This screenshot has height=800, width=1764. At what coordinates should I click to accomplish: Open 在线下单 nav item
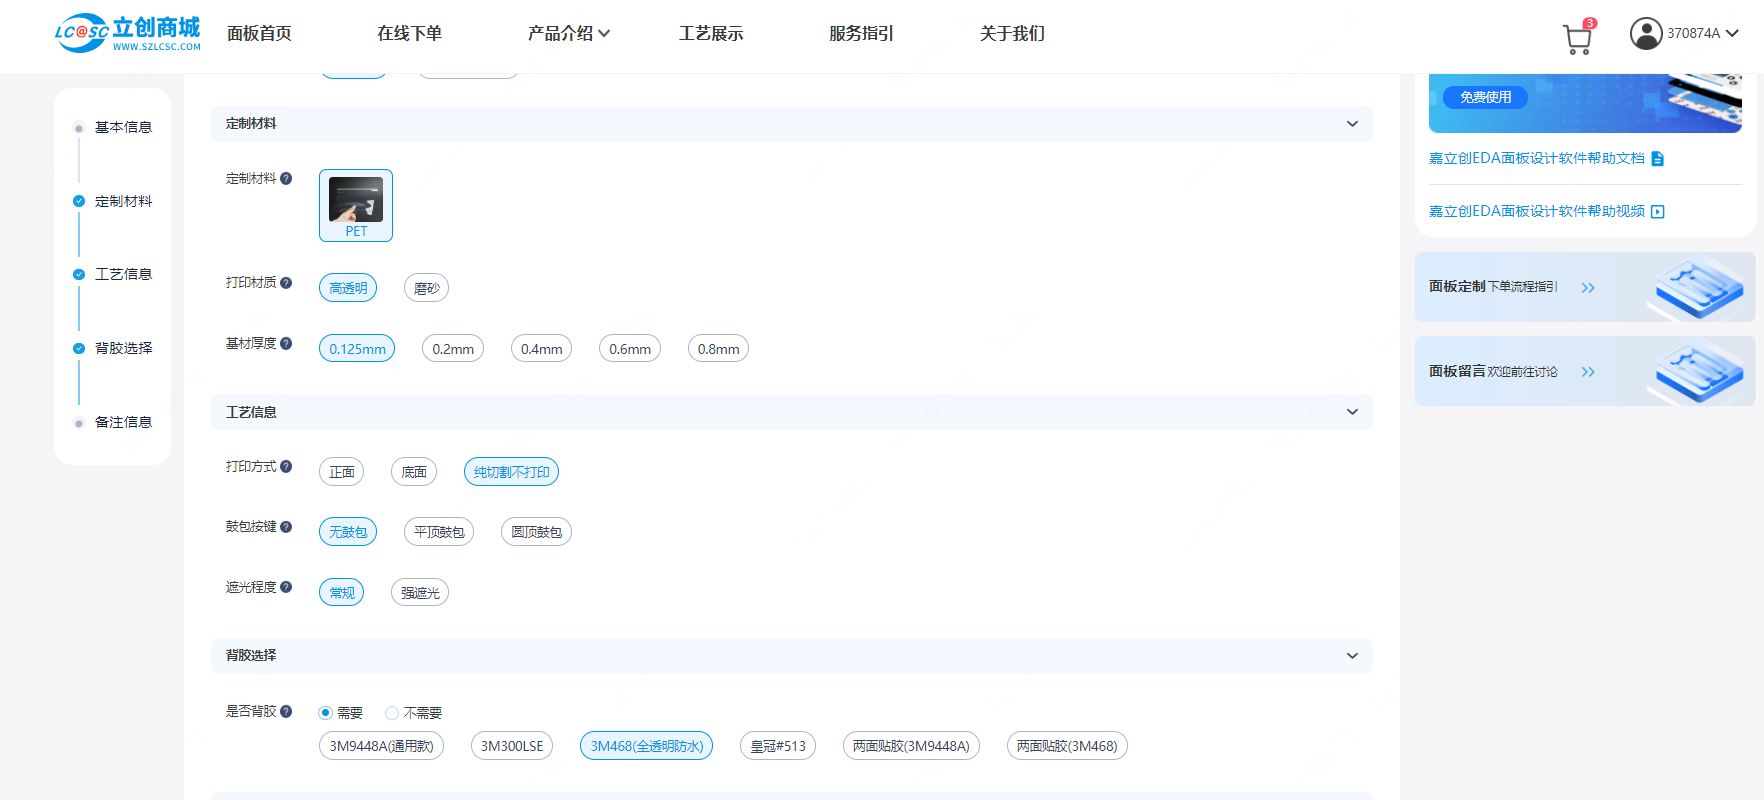click(409, 33)
